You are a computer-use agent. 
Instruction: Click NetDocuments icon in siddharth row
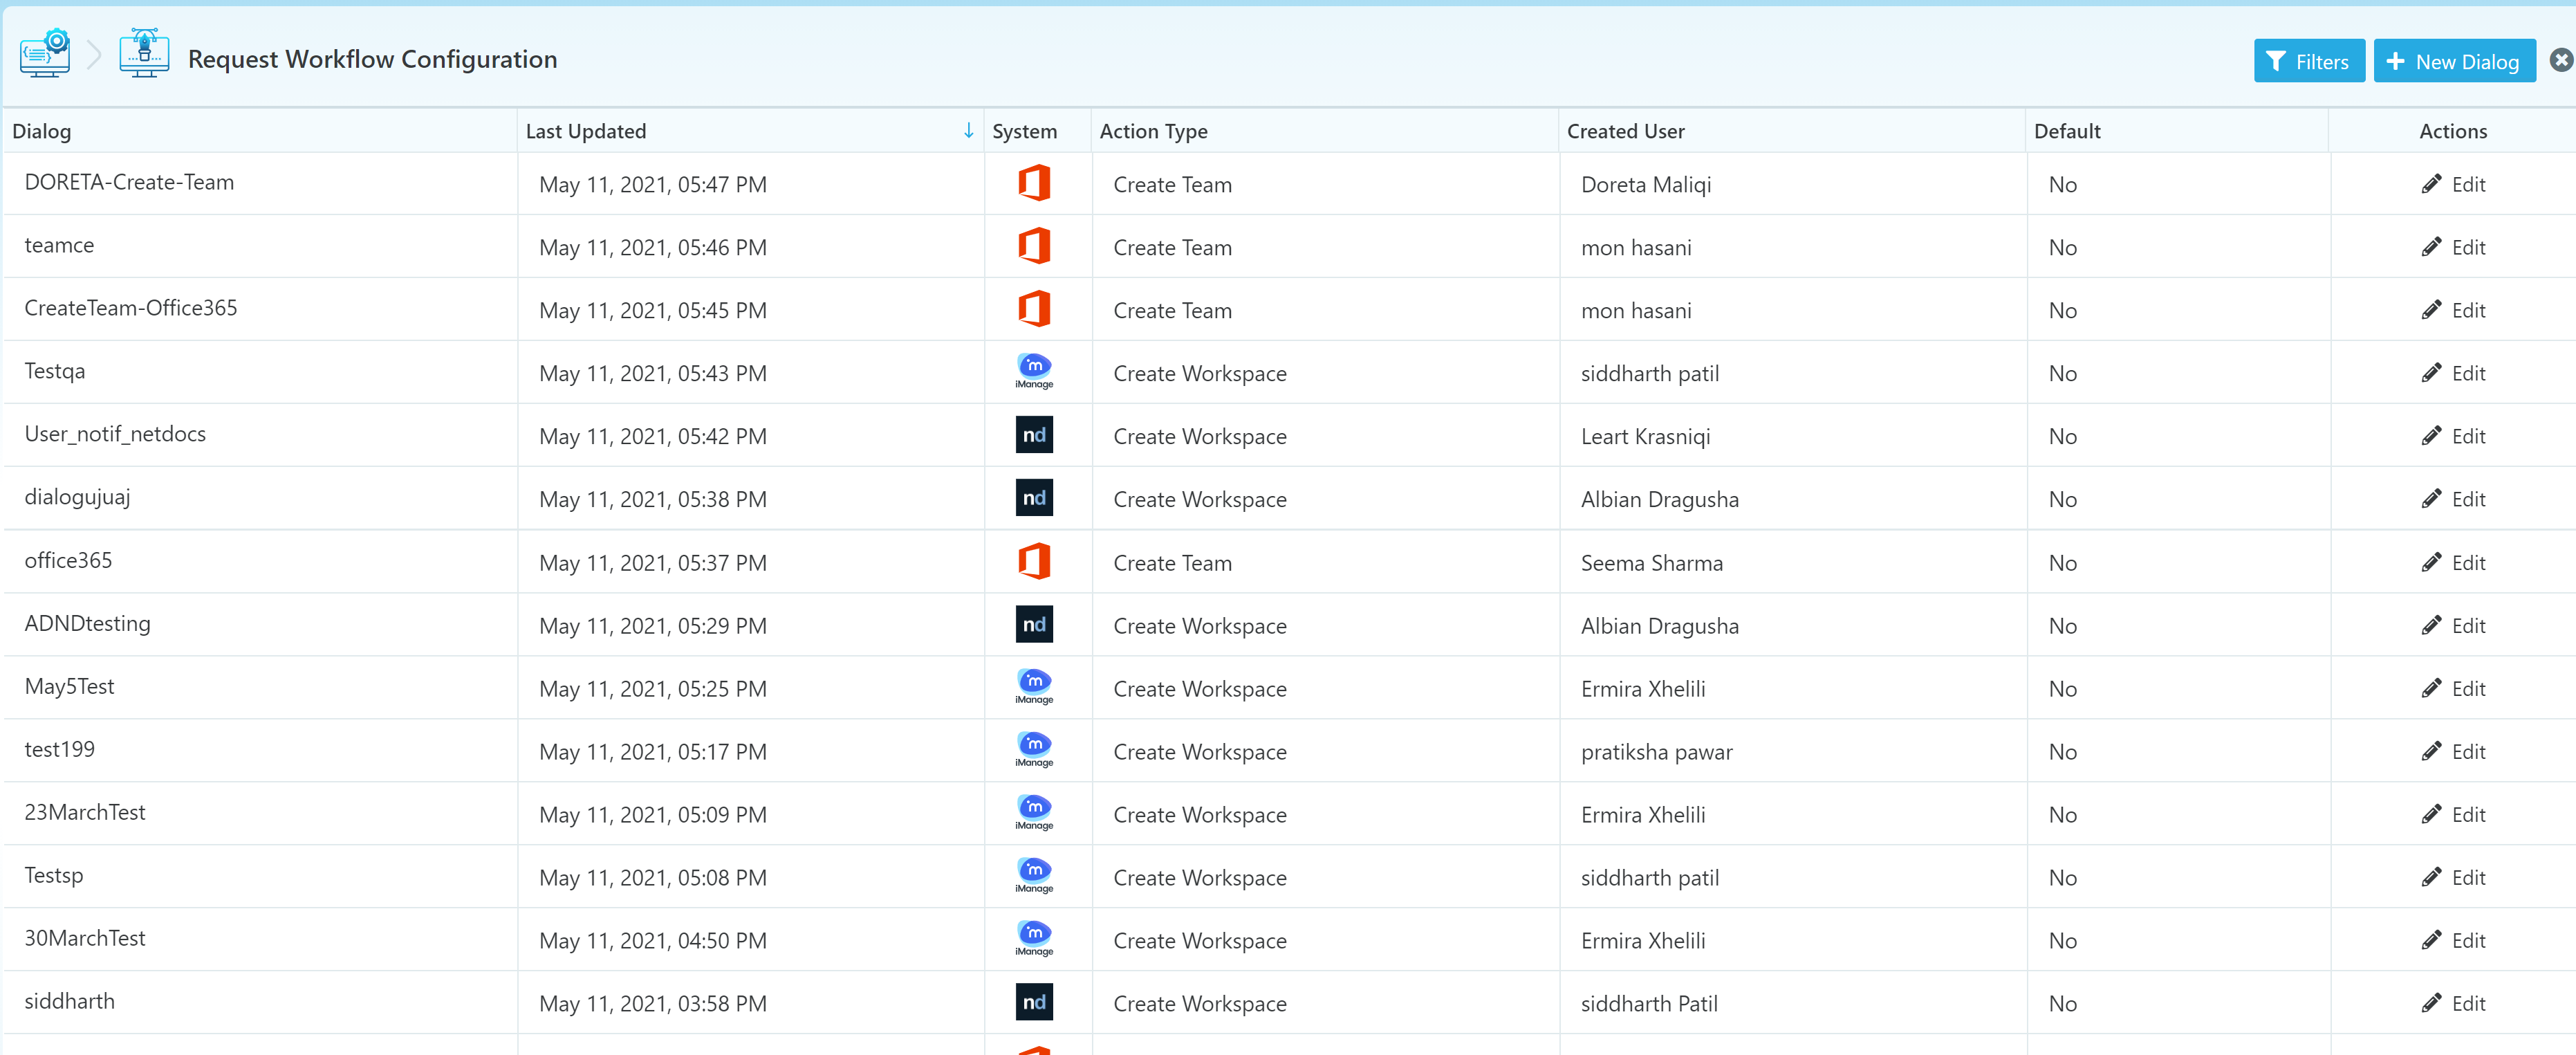[1034, 1002]
